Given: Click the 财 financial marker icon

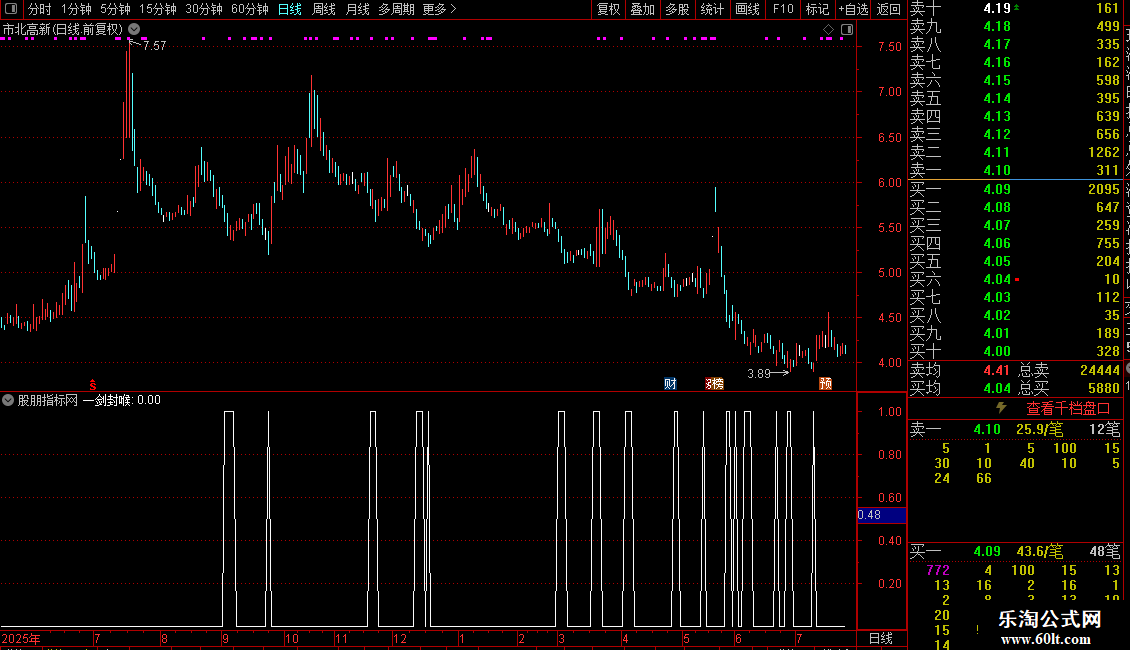Looking at the screenshot, I should [670, 383].
